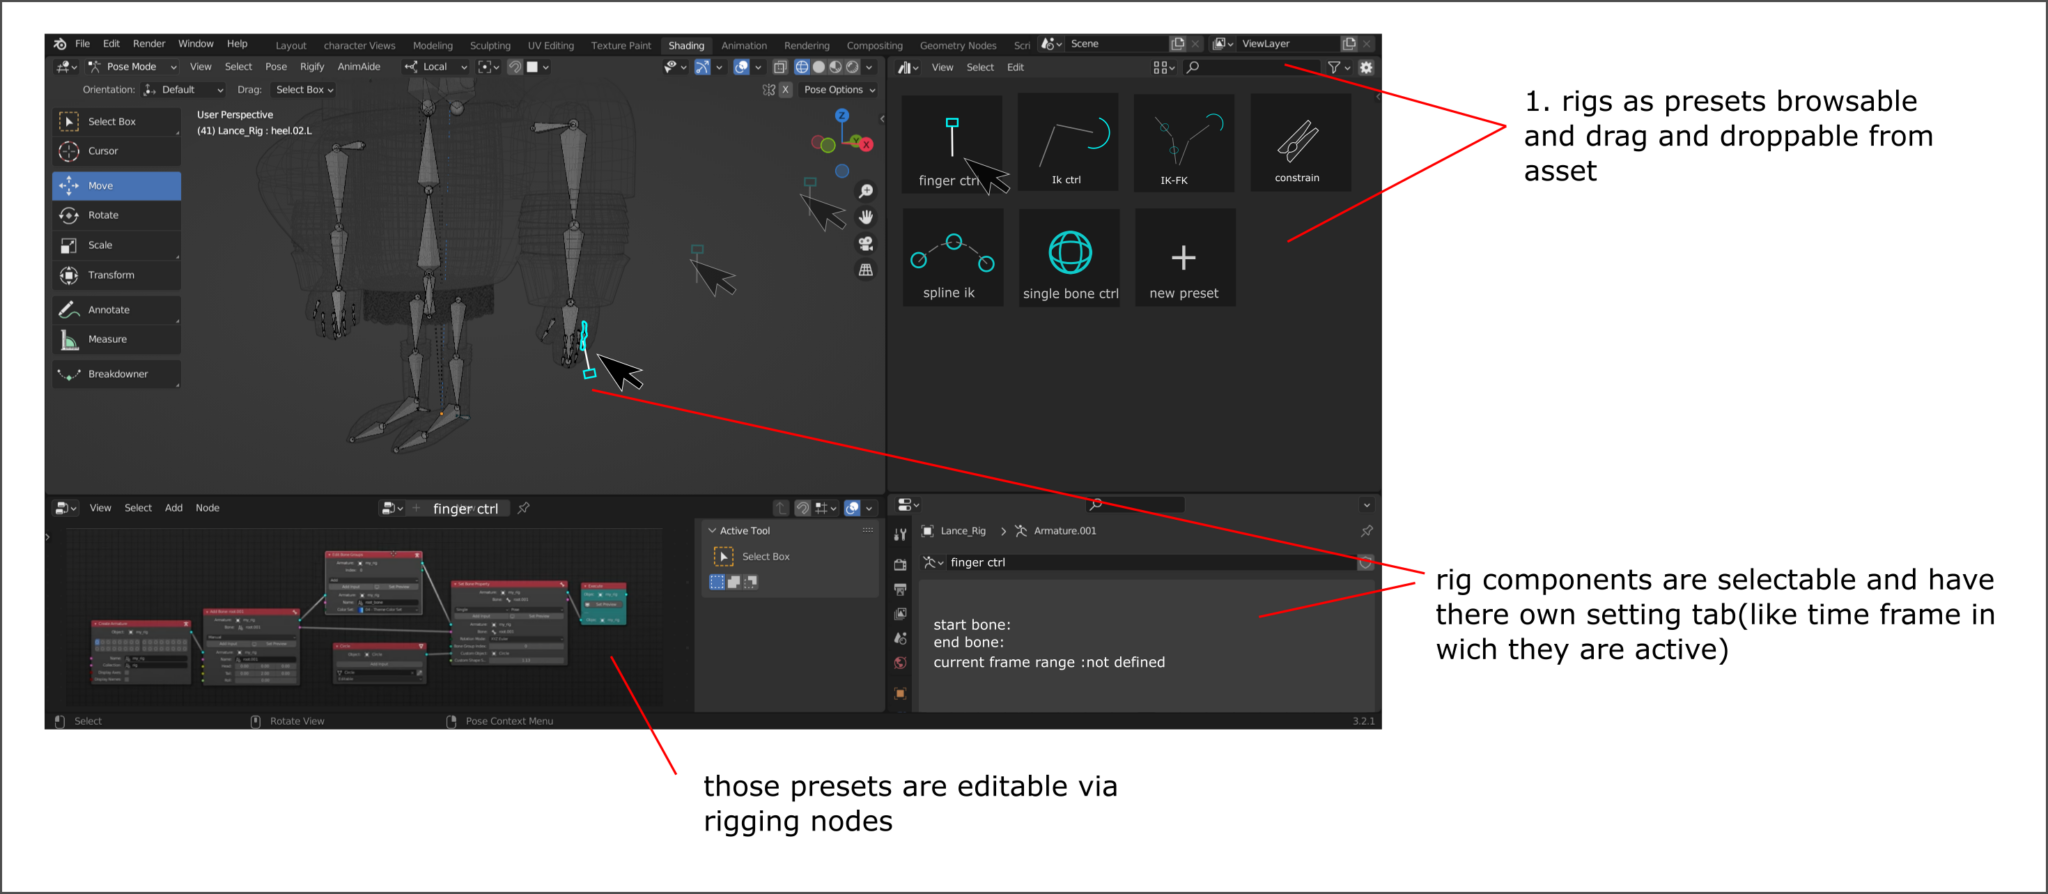Image resolution: width=2048 pixels, height=894 pixels.
Task: Open Render properties tab icon
Action: (900, 565)
